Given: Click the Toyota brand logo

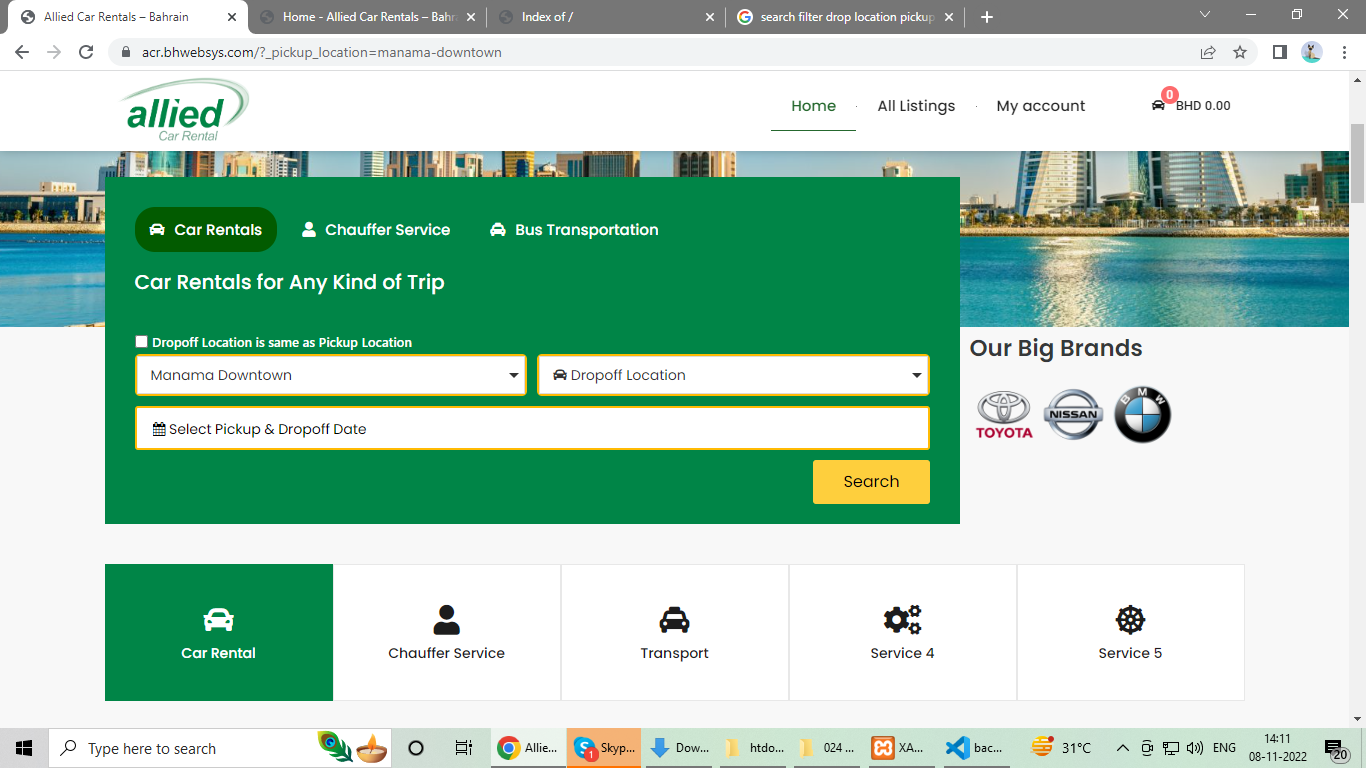Looking at the screenshot, I should pos(1004,414).
